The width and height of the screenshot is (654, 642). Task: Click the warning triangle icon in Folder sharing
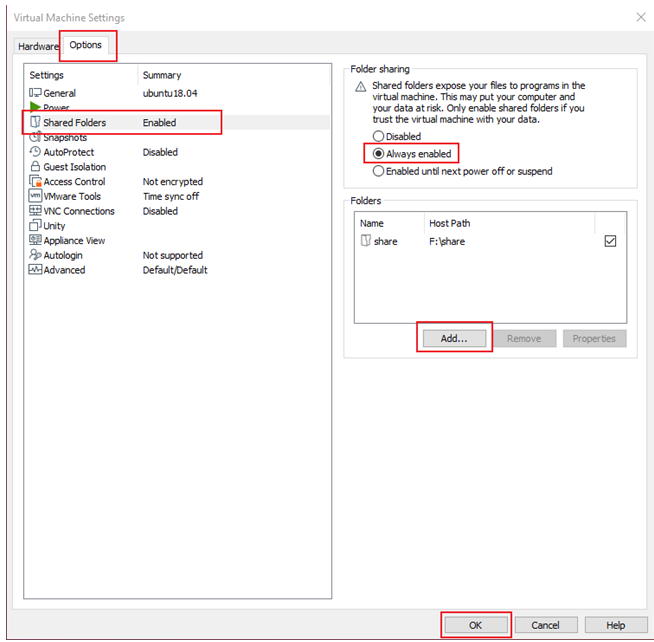[x=360, y=87]
